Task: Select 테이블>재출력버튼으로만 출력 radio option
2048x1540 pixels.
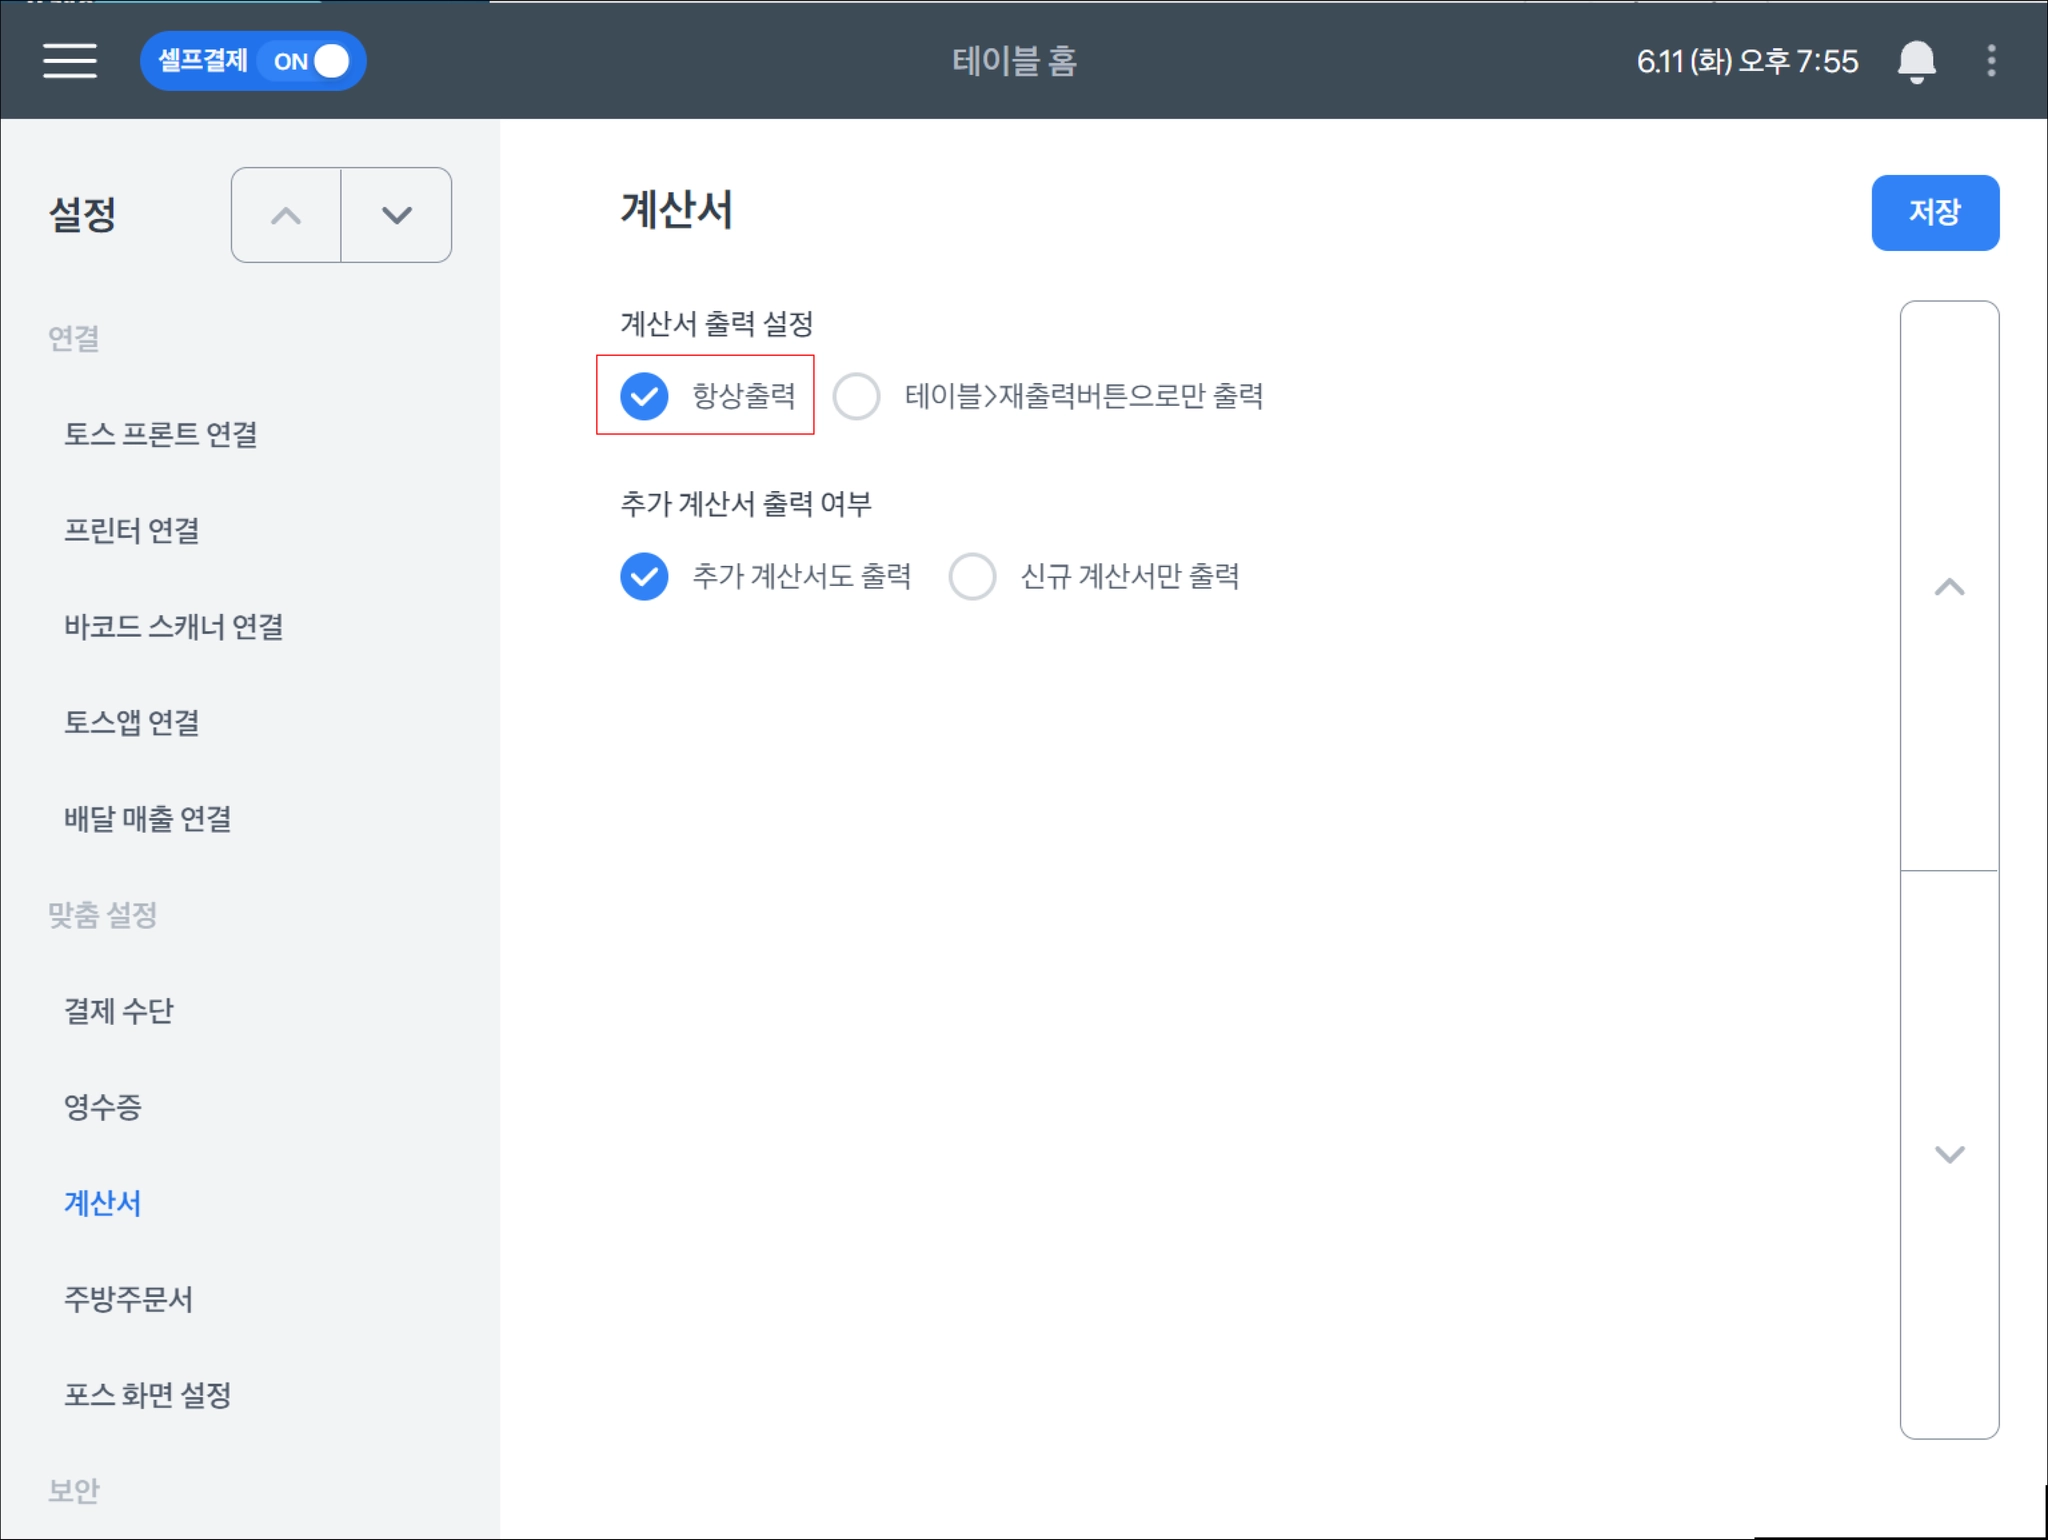Action: (857, 396)
